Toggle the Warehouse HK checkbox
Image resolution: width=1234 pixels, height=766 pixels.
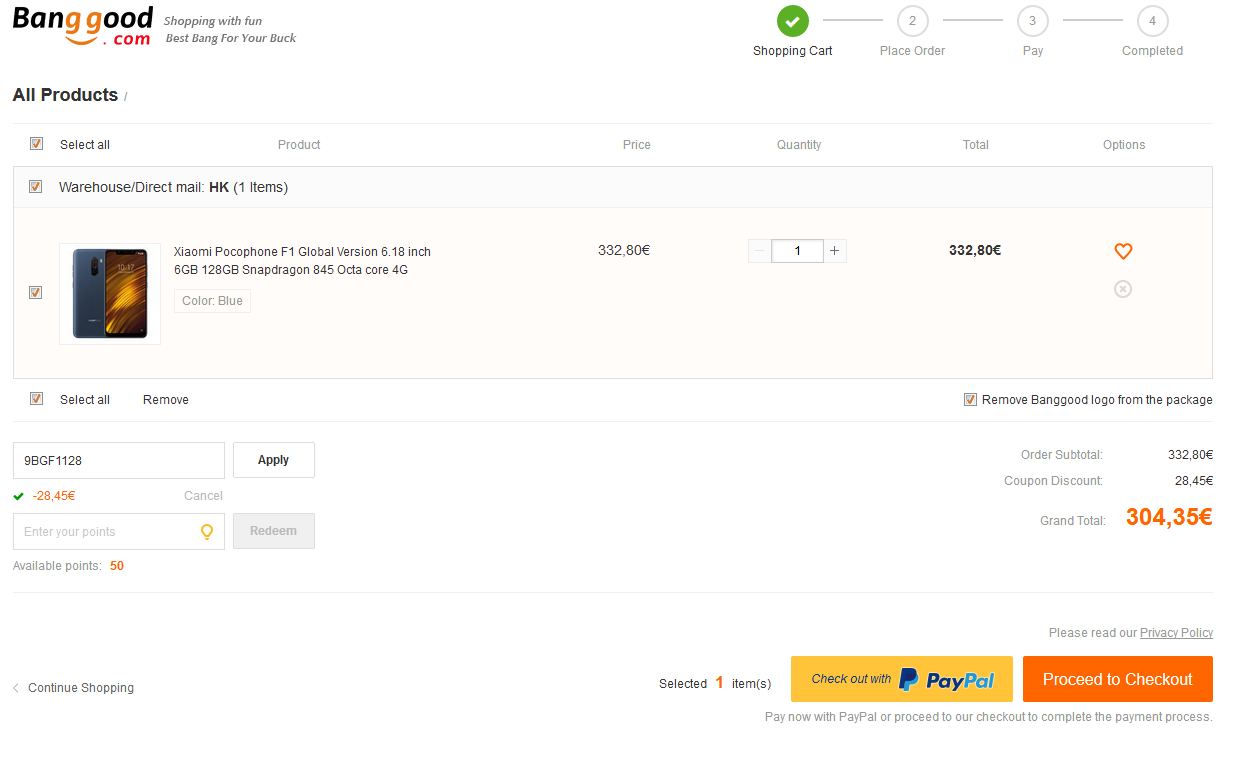pos(36,187)
